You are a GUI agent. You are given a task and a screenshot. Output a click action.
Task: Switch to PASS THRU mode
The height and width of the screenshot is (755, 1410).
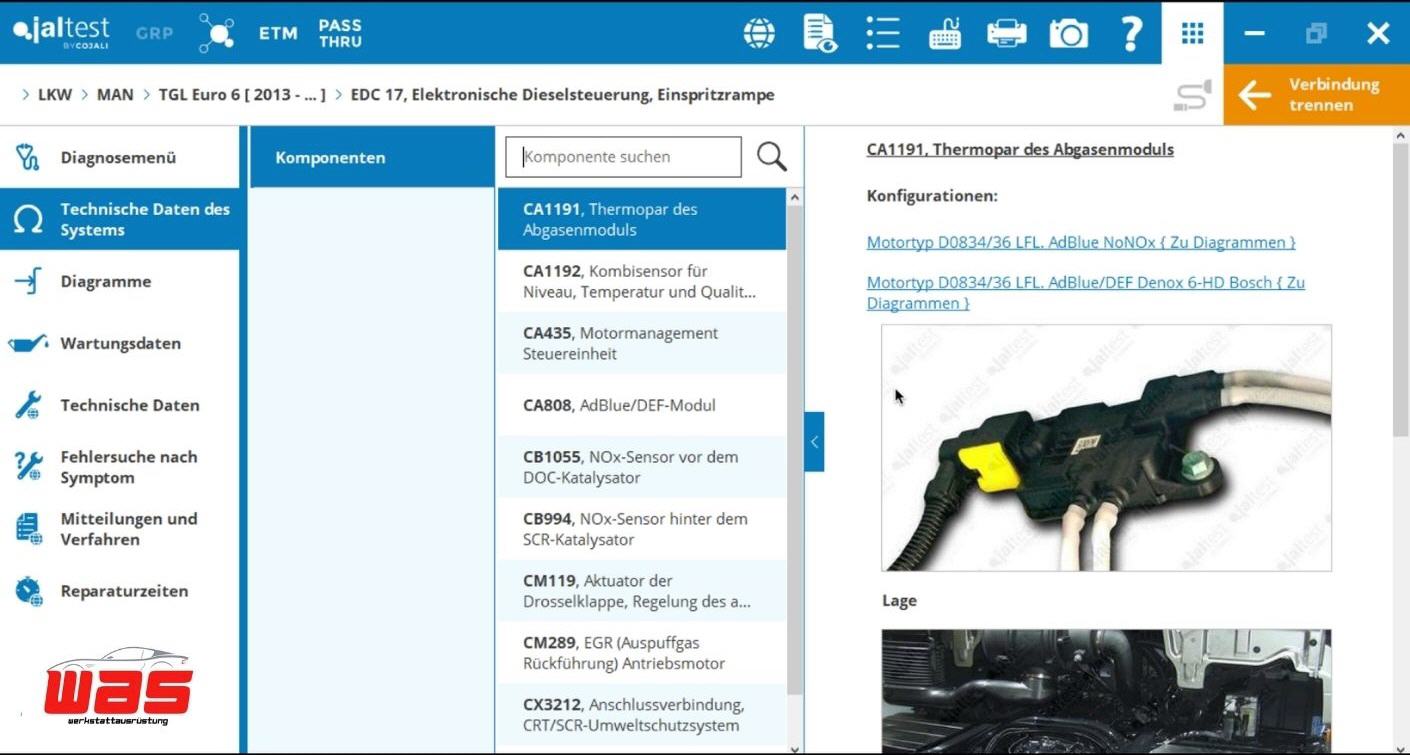340,33
